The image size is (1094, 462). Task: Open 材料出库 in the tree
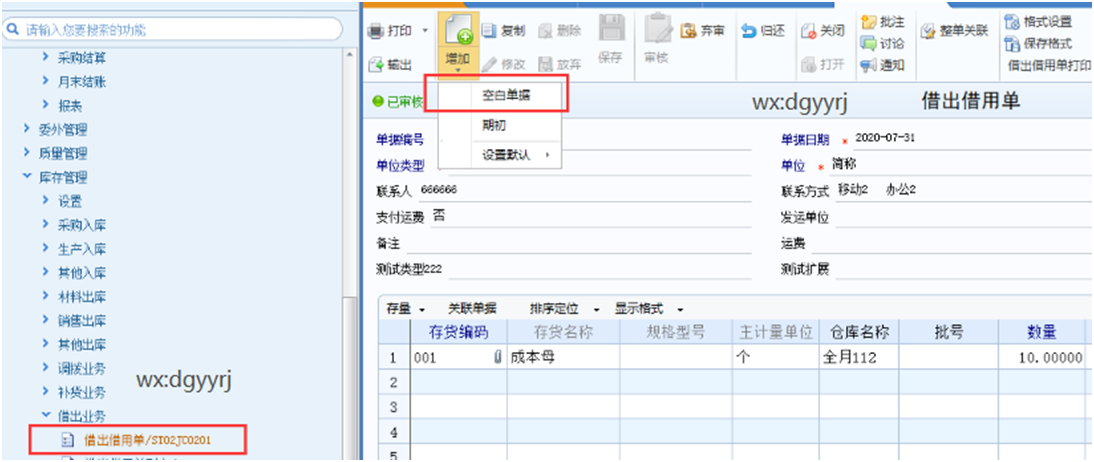tap(82, 297)
